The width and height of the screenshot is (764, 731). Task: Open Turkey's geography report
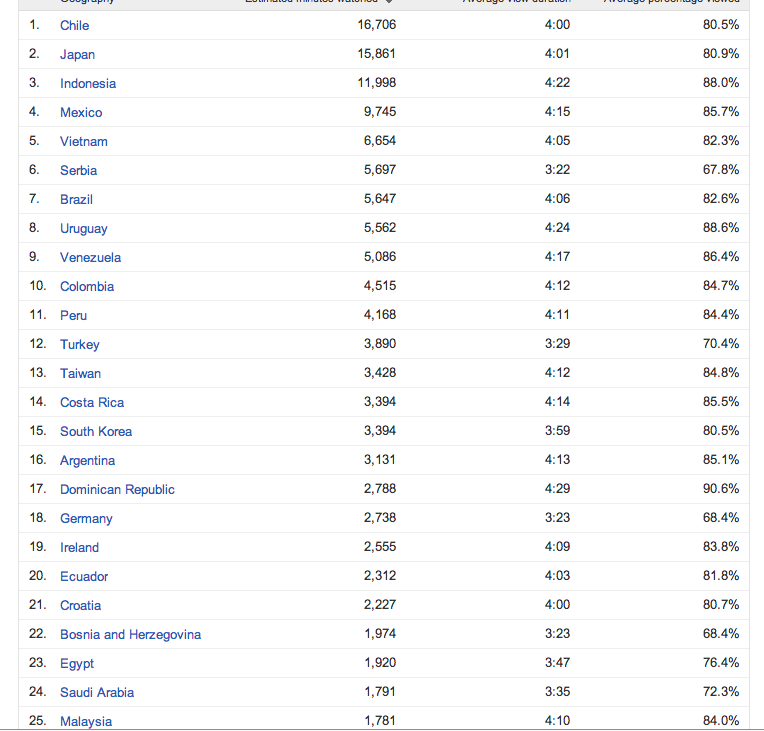pyautogui.click(x=80, y=344)
